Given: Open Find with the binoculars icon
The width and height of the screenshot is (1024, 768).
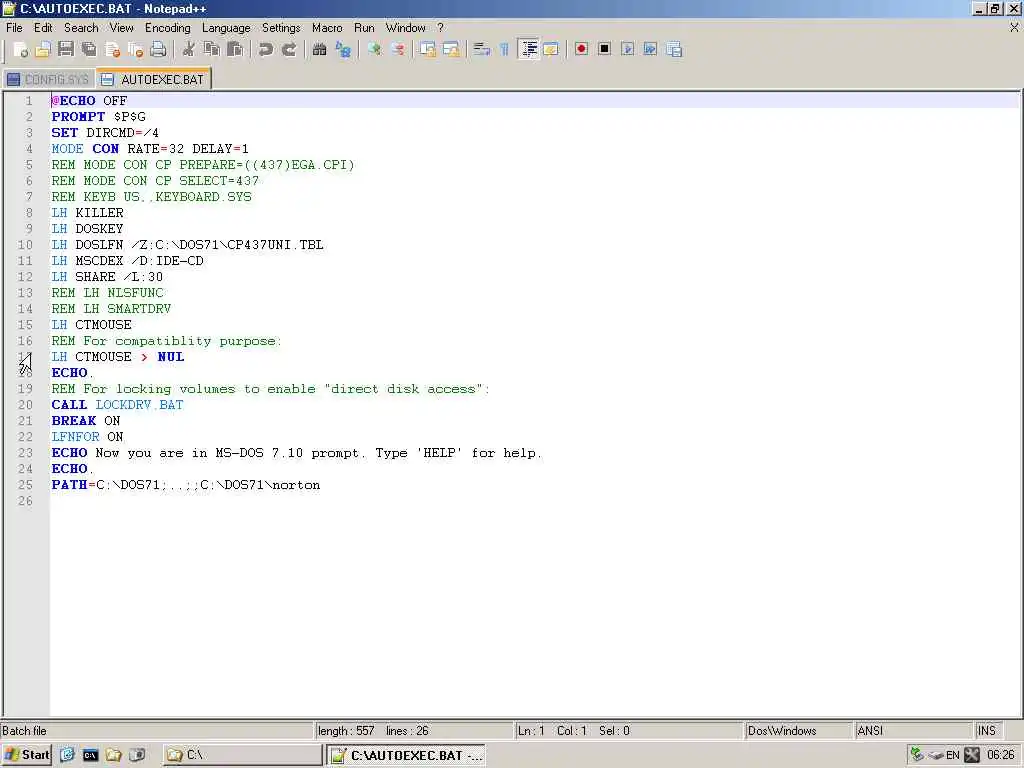Looking at the screenshot, I should click(x=319, y=50).
